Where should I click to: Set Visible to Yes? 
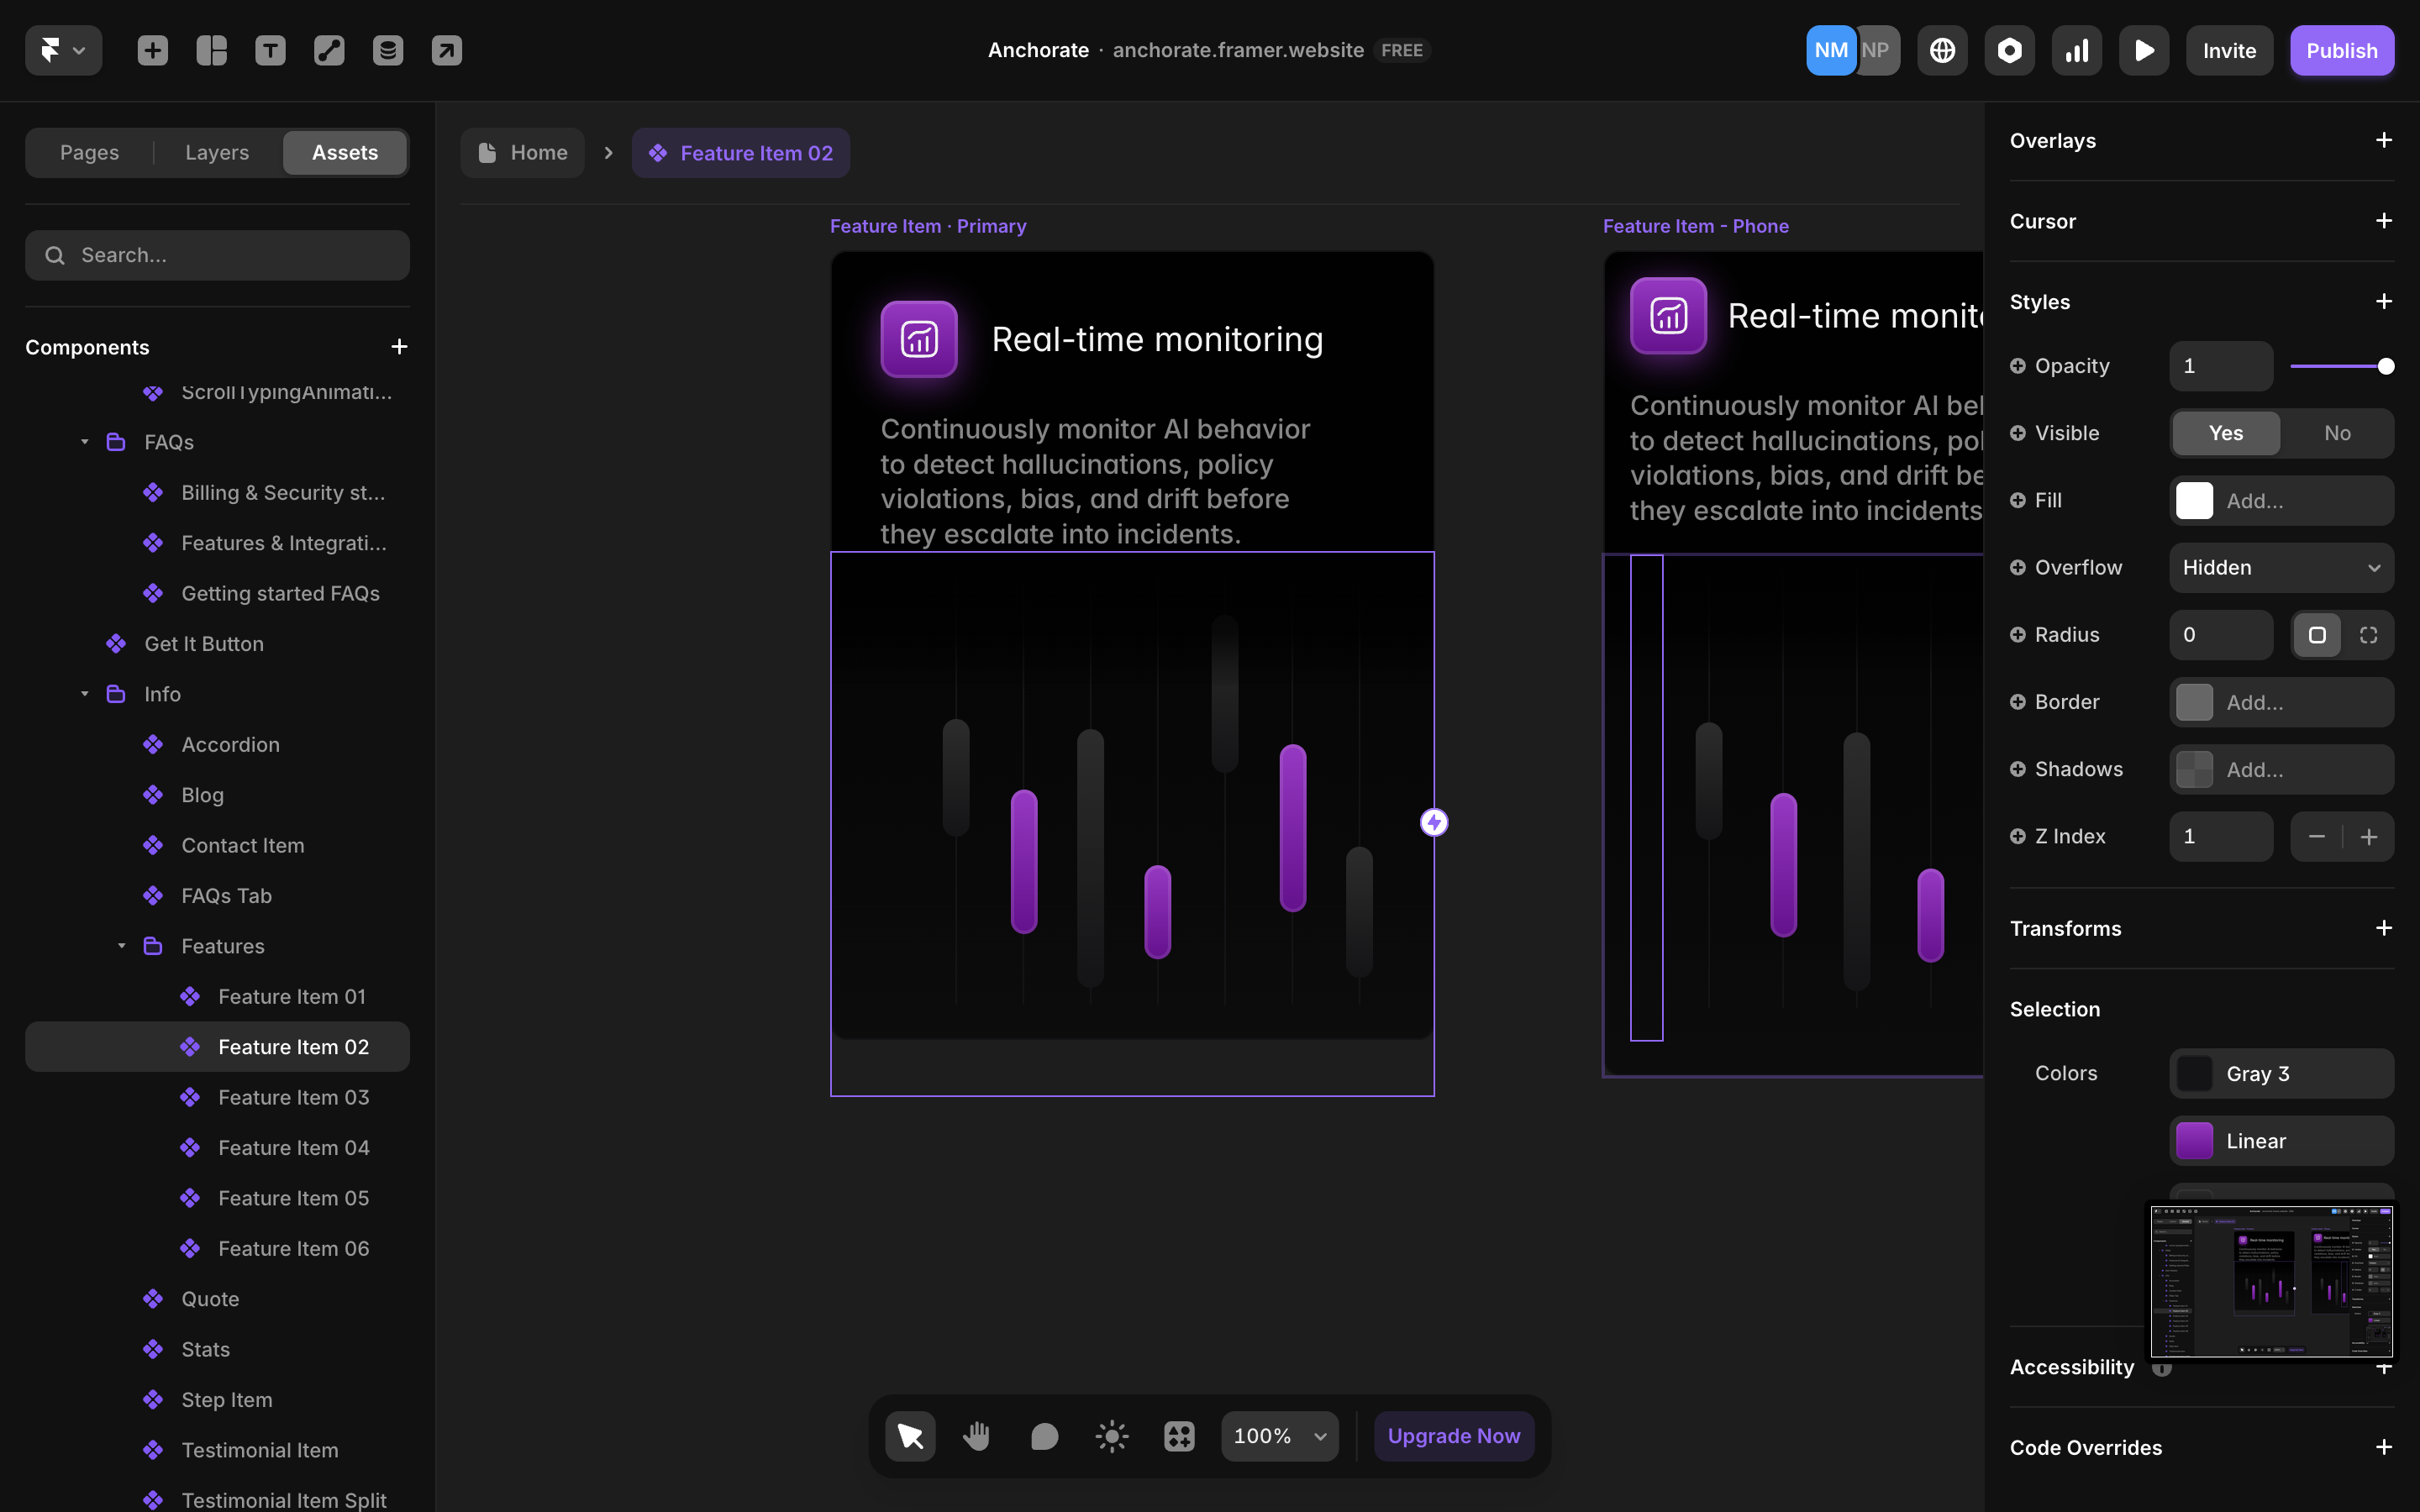(2225, 433)
